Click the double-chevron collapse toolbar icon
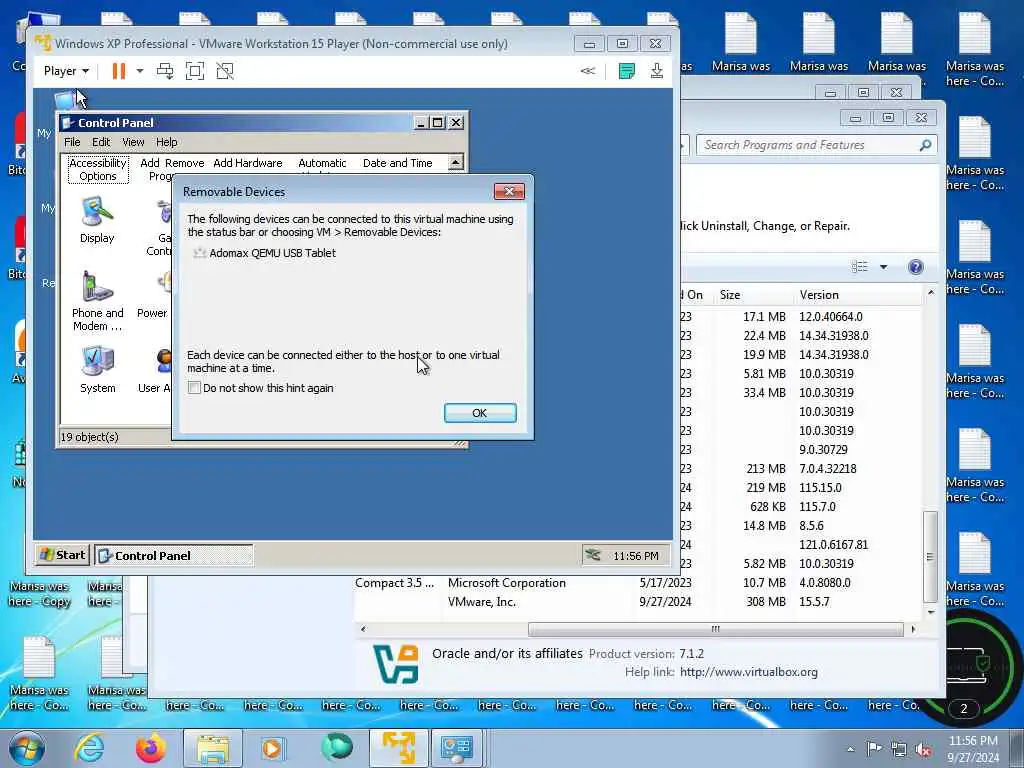1024x768 pixels. (588, 71)
